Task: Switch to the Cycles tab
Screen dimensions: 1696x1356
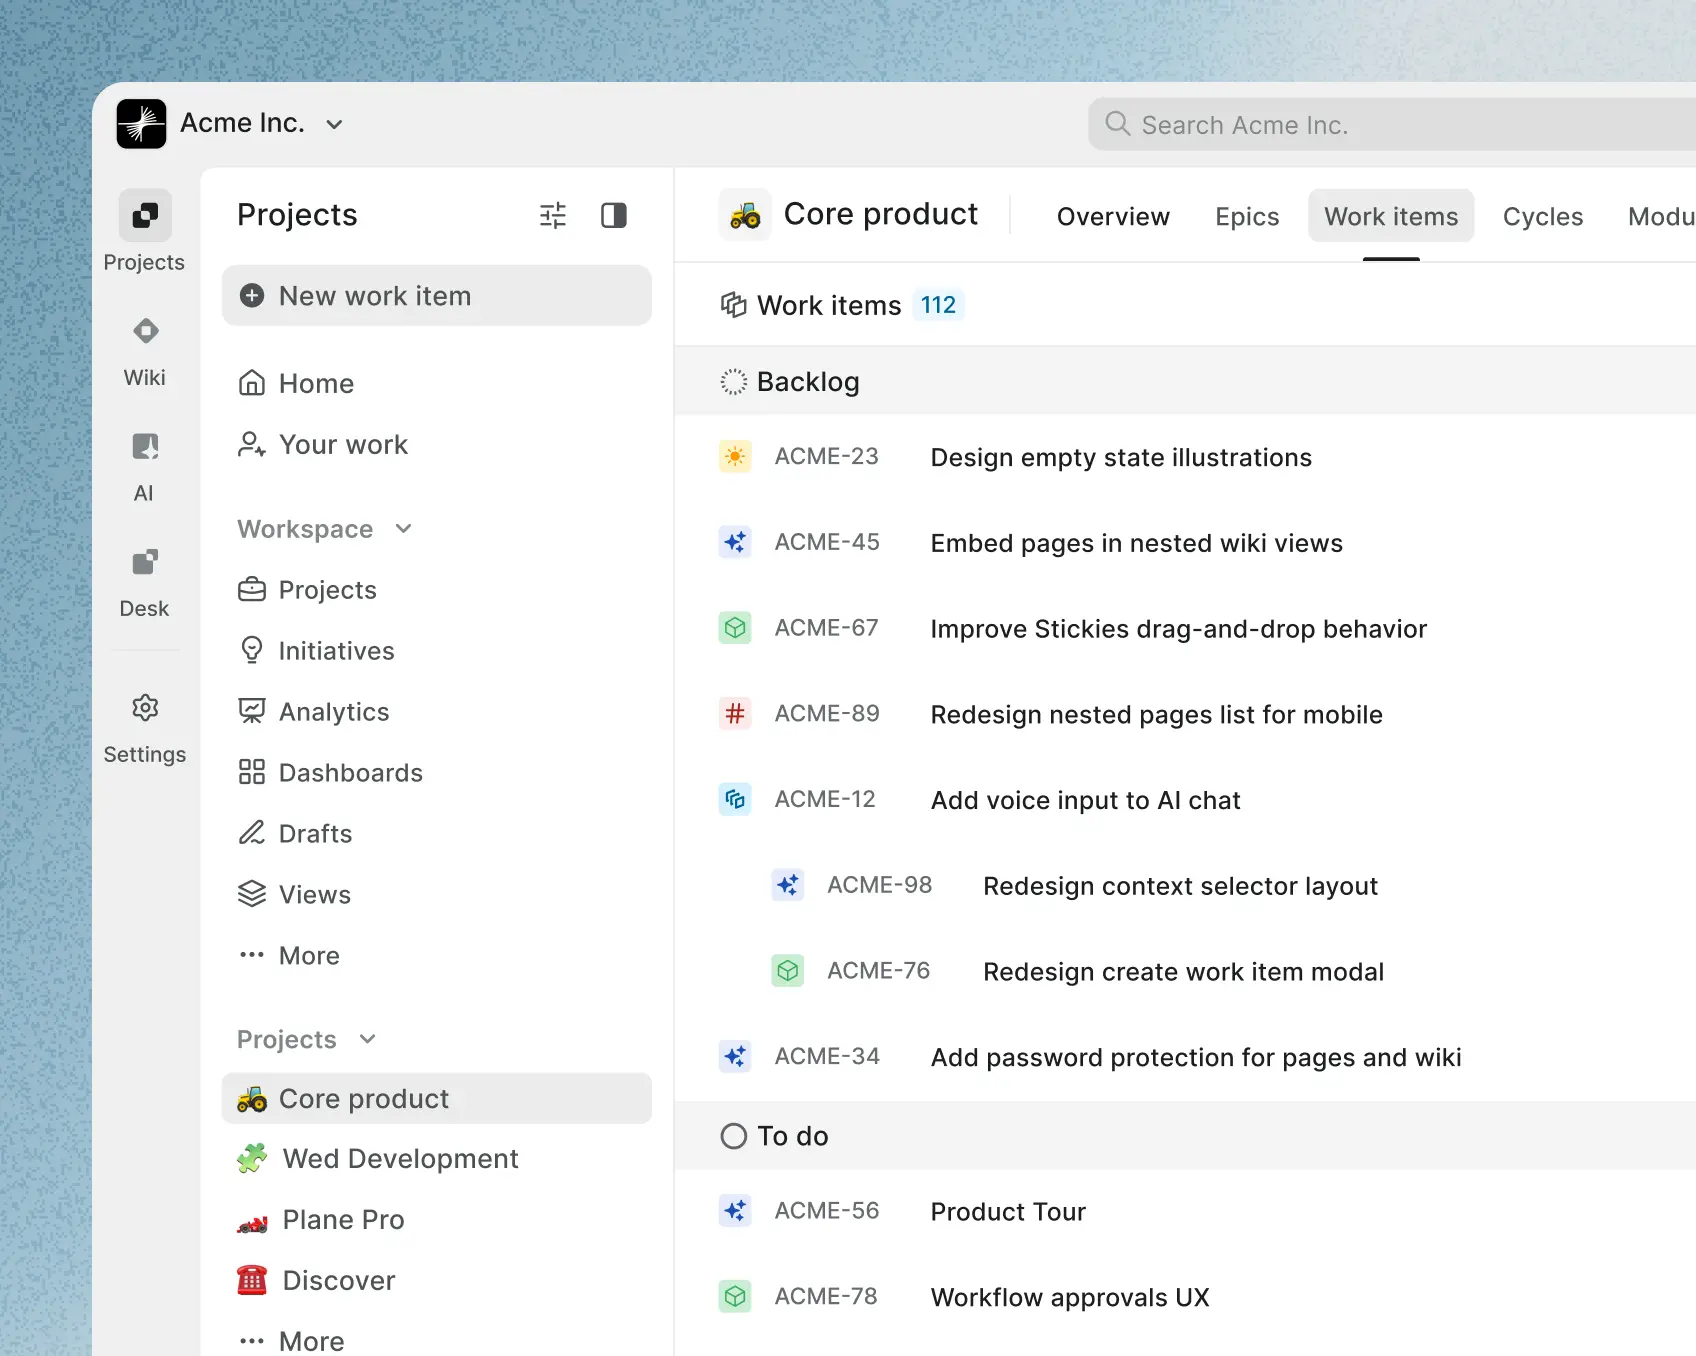Action: [1542, 217]
